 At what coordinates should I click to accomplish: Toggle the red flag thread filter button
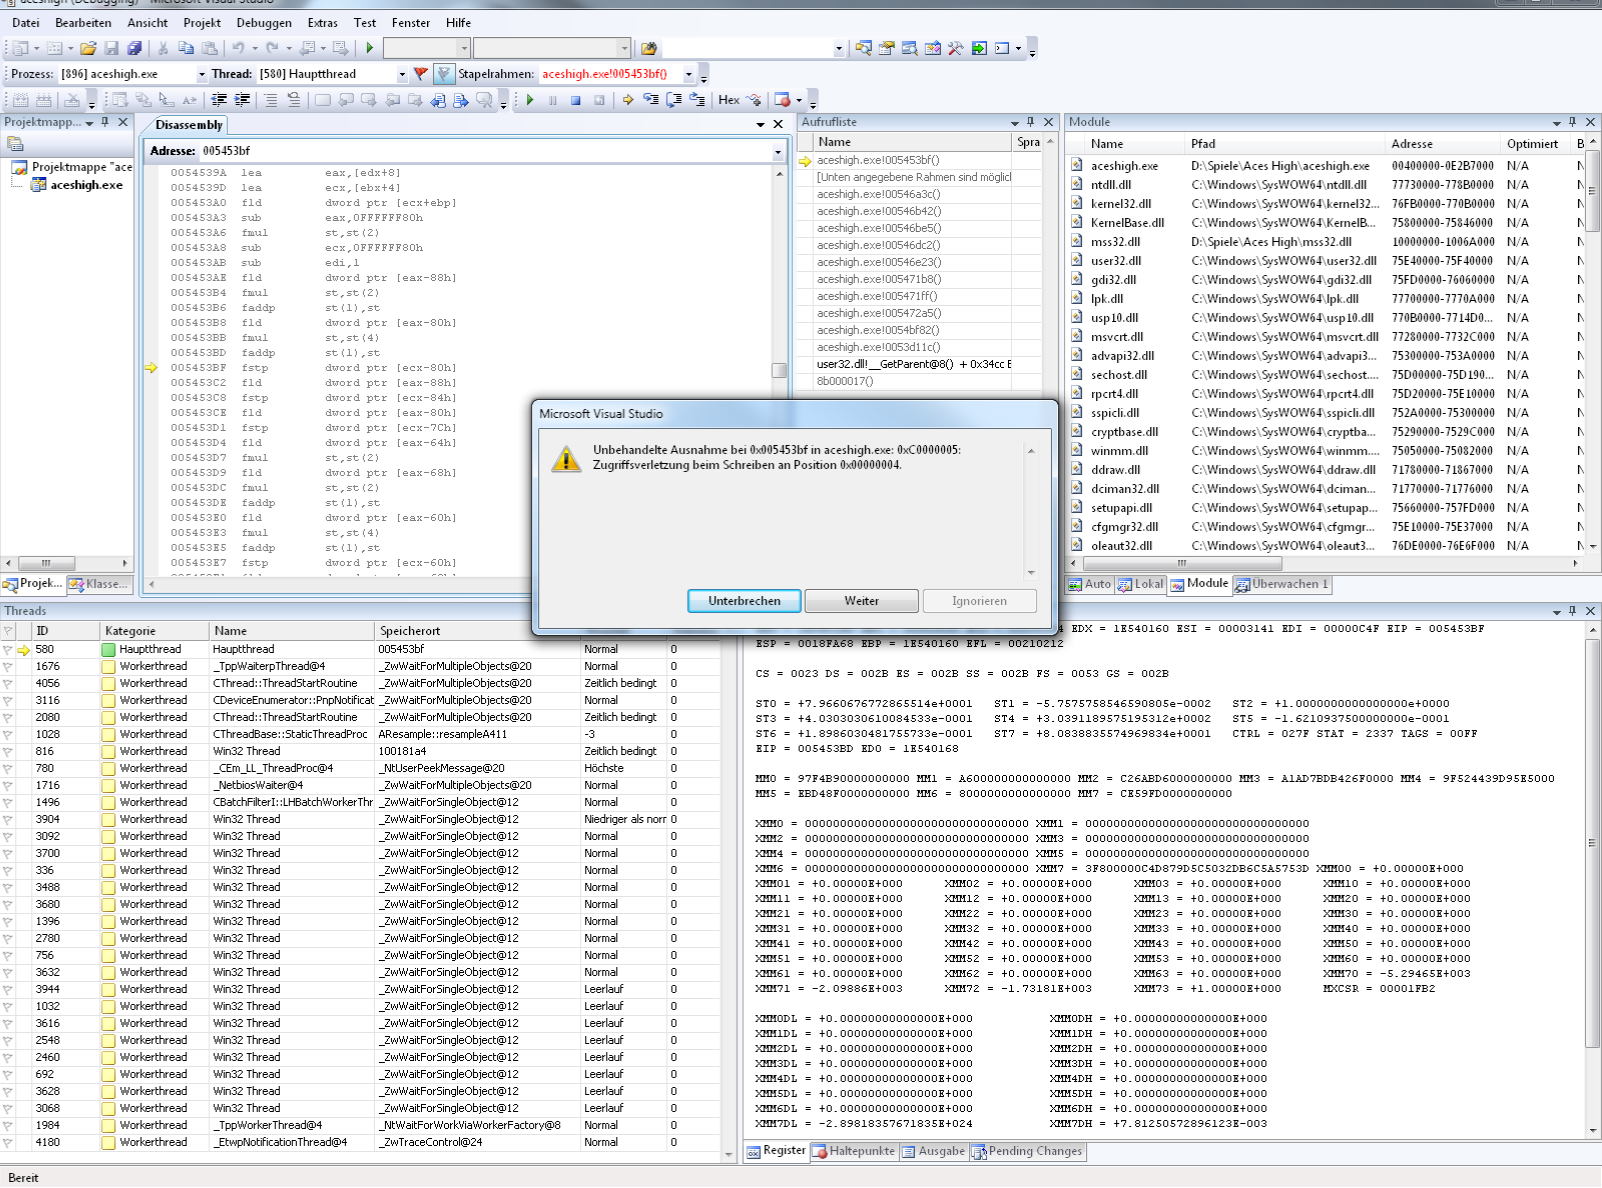click(x=421, y=74)
